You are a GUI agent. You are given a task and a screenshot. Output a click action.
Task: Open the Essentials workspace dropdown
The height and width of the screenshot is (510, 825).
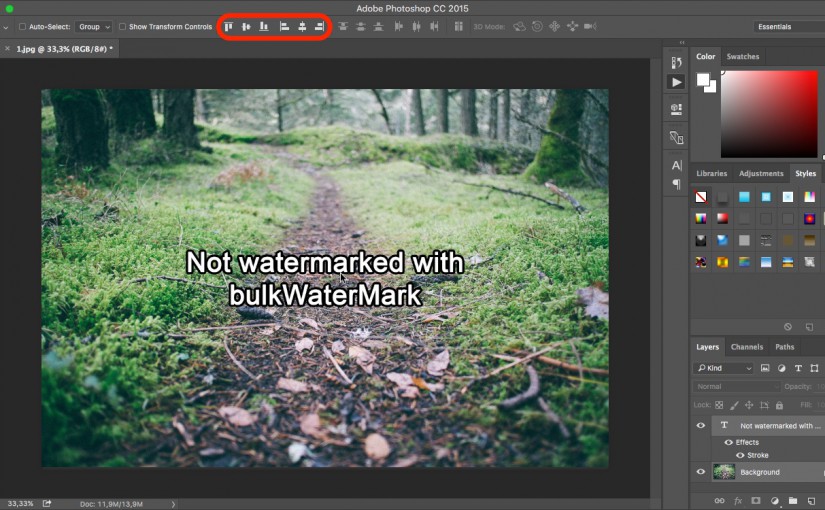[789, 26]
